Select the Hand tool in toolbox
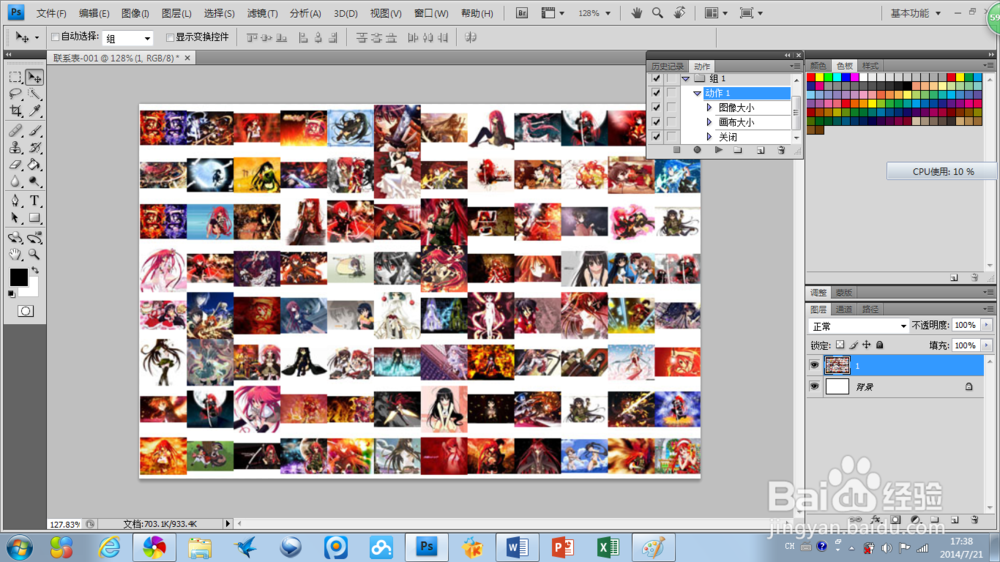The height and width of the screenshot is (562, 1000). pos(15,255)
